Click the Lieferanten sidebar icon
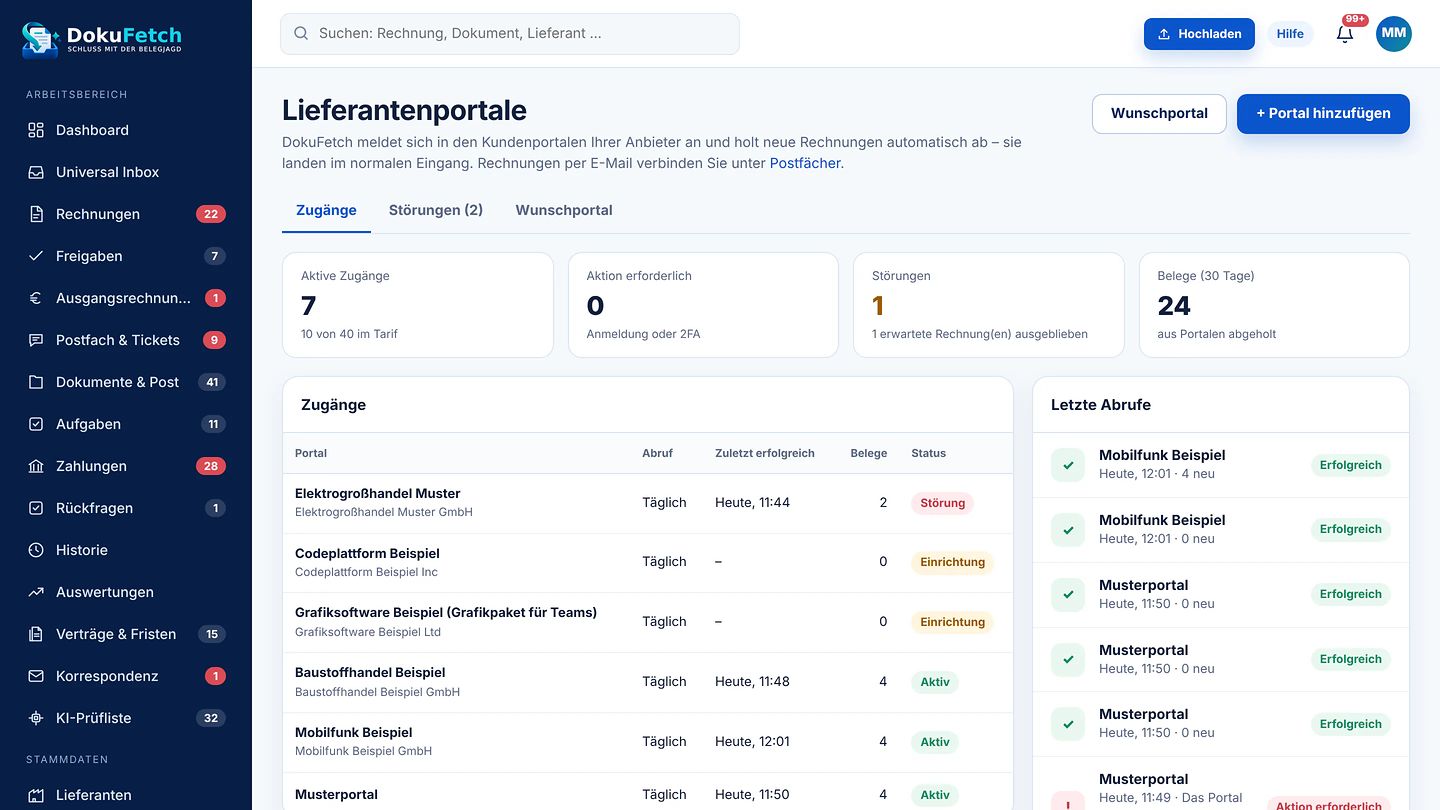 click(x=36, y=796)
